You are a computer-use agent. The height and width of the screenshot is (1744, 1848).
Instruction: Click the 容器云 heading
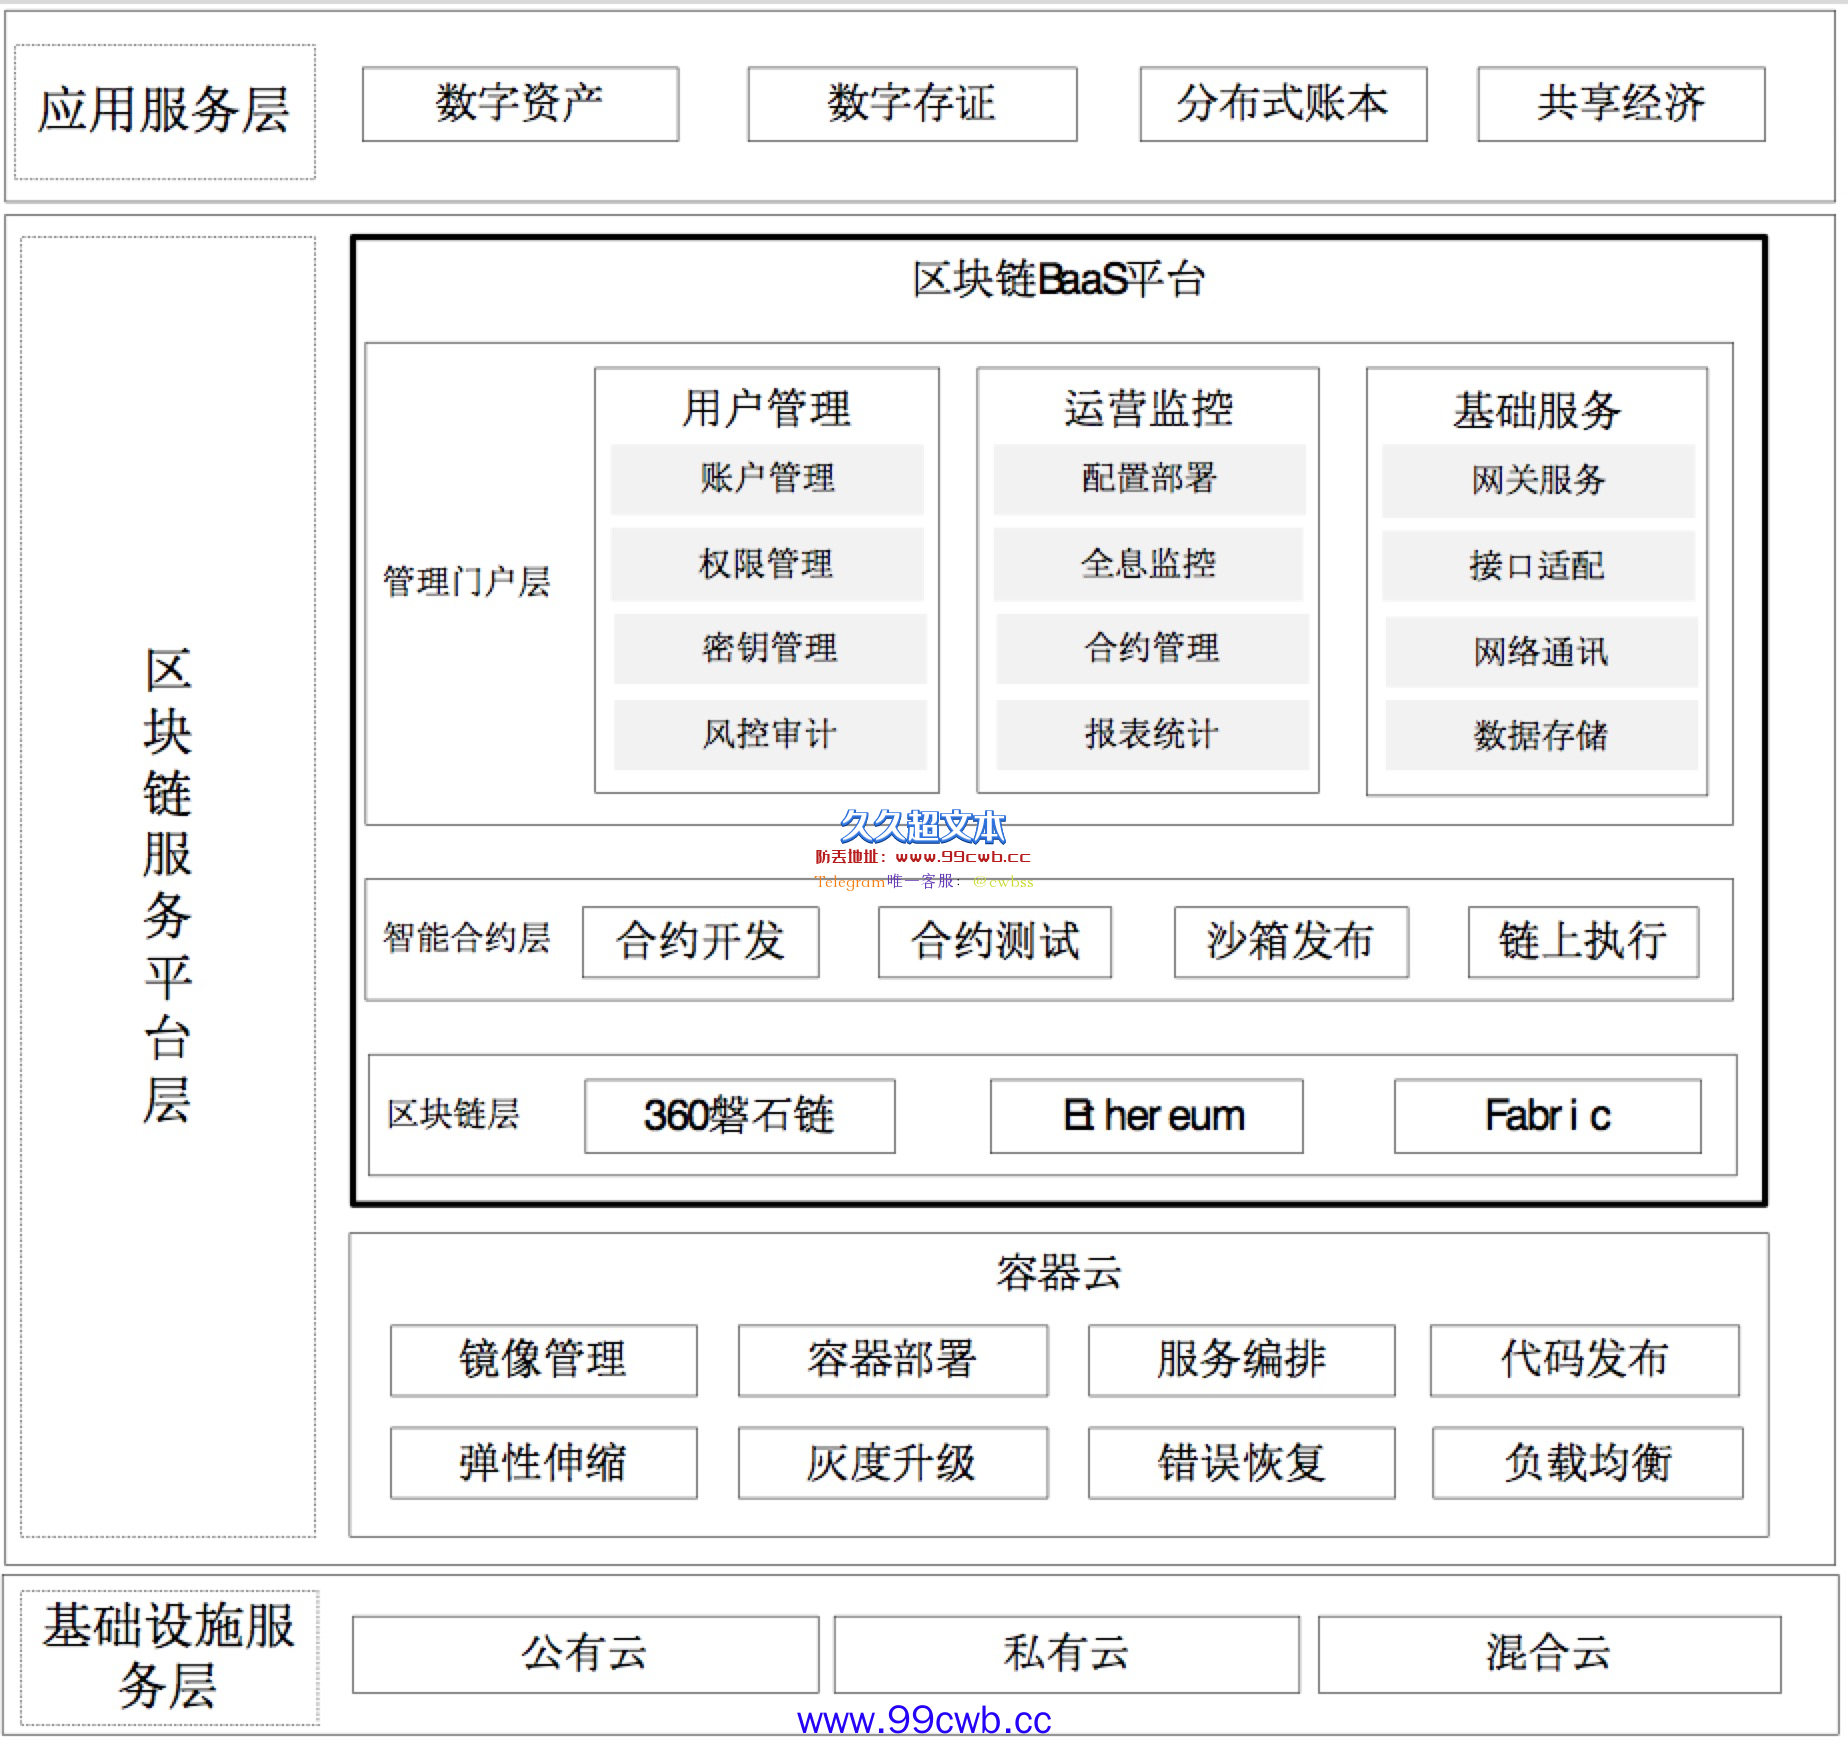[x=1059, y=1274]
